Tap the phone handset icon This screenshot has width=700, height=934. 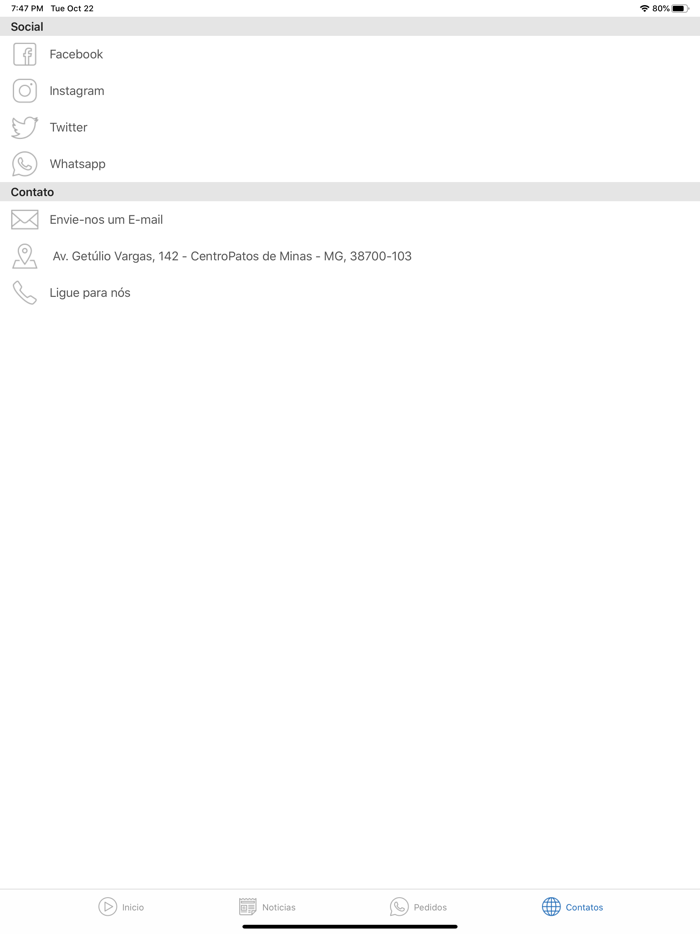[24, 292]
